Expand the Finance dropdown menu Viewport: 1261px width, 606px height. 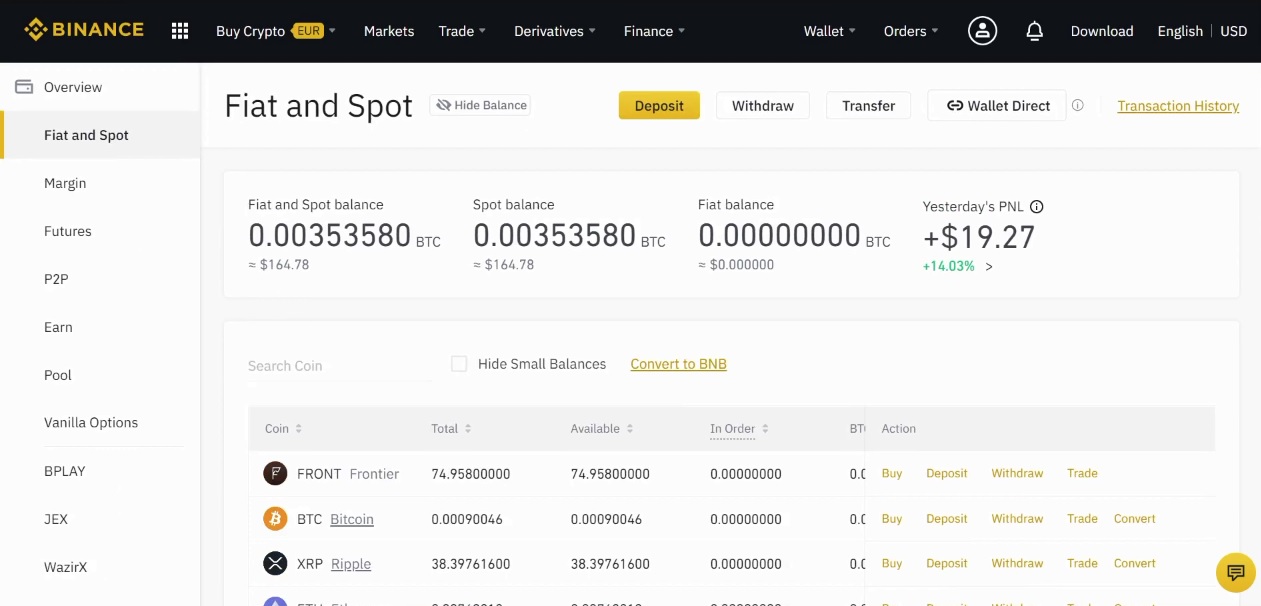654,31
